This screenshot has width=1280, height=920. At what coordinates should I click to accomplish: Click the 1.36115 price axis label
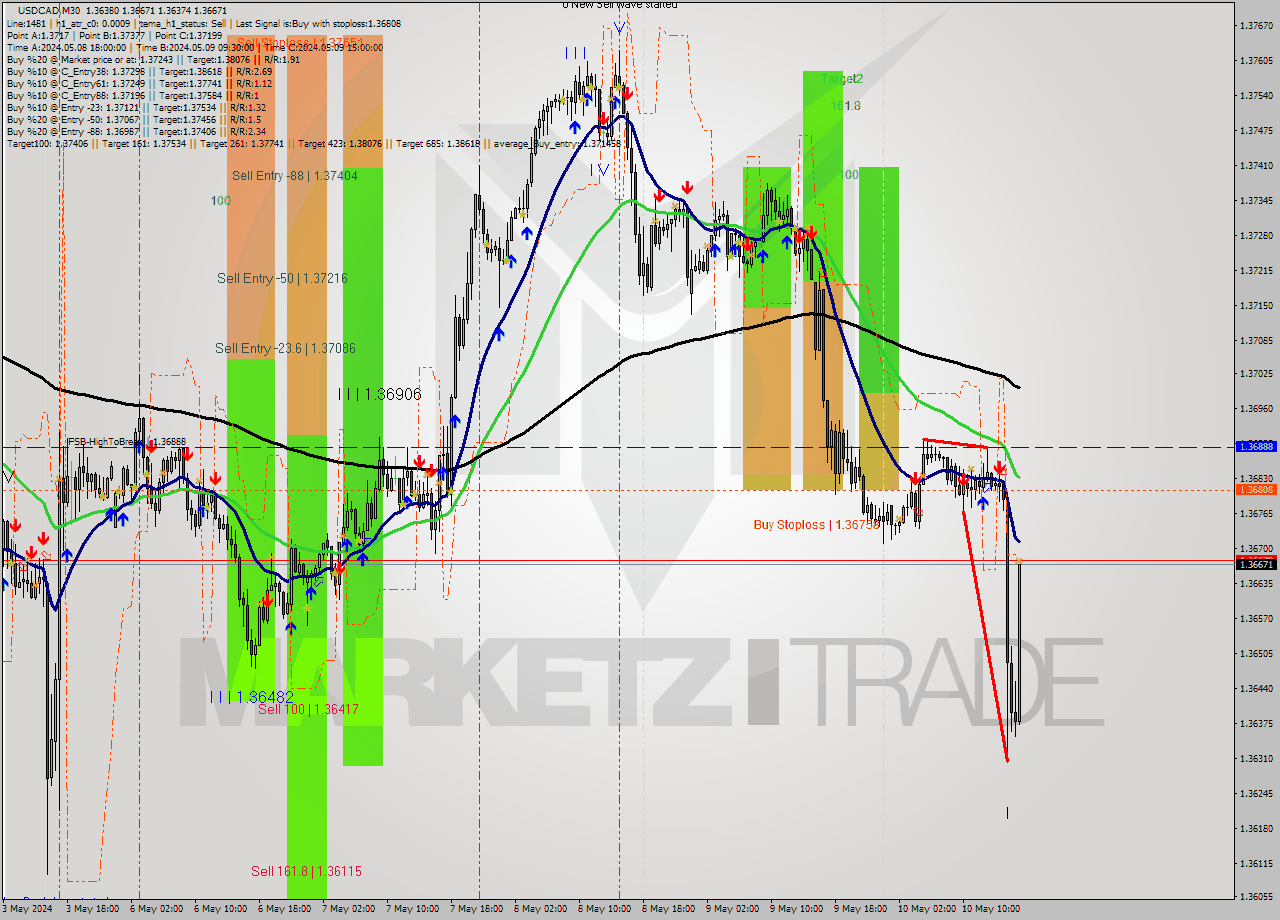tap(1256, 863)
